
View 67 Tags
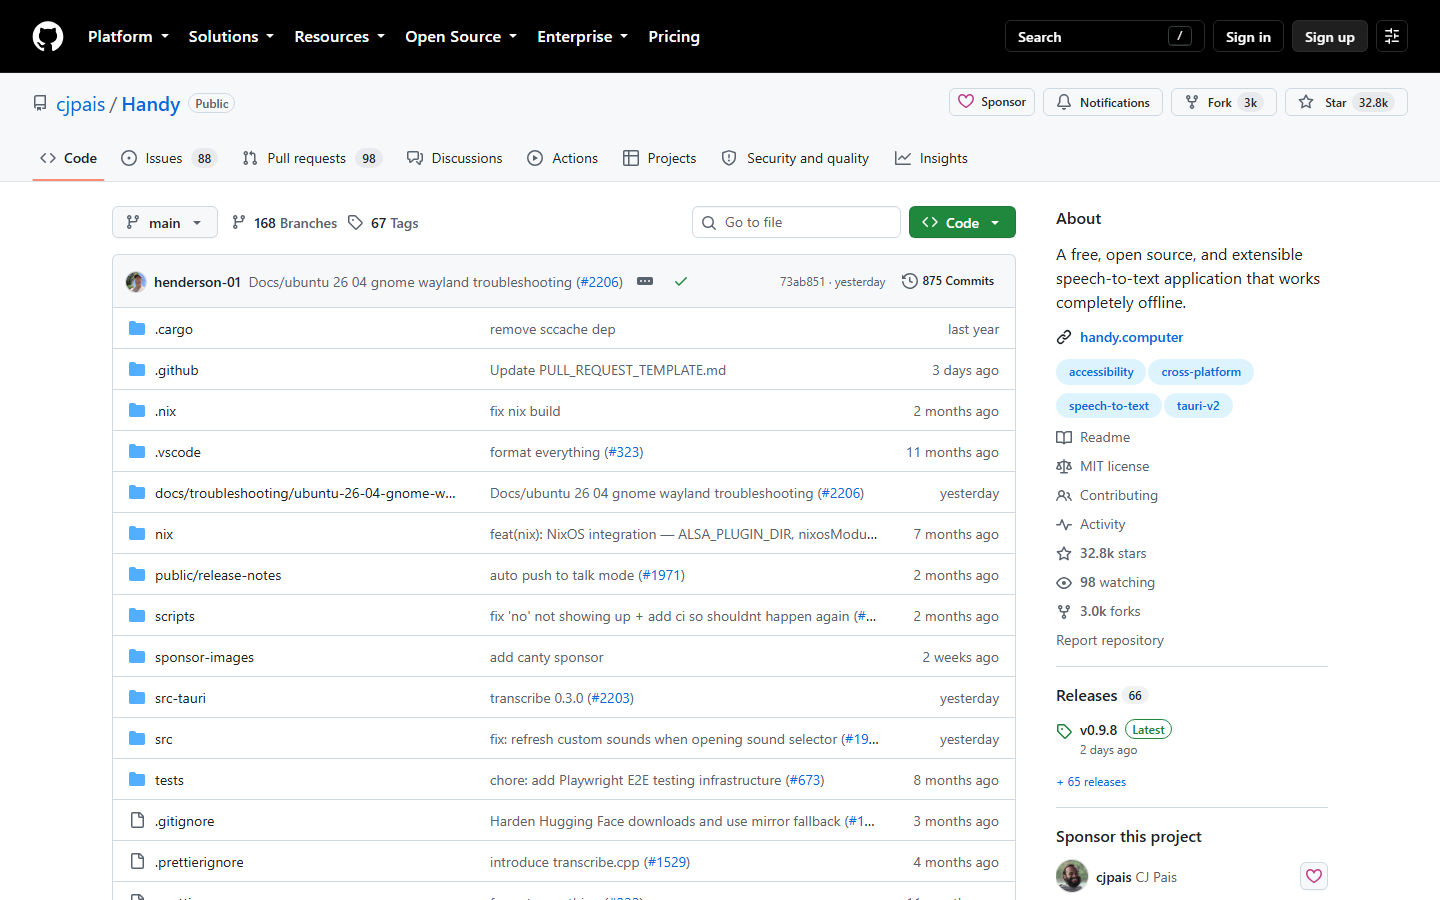click(x=383, y=223)
